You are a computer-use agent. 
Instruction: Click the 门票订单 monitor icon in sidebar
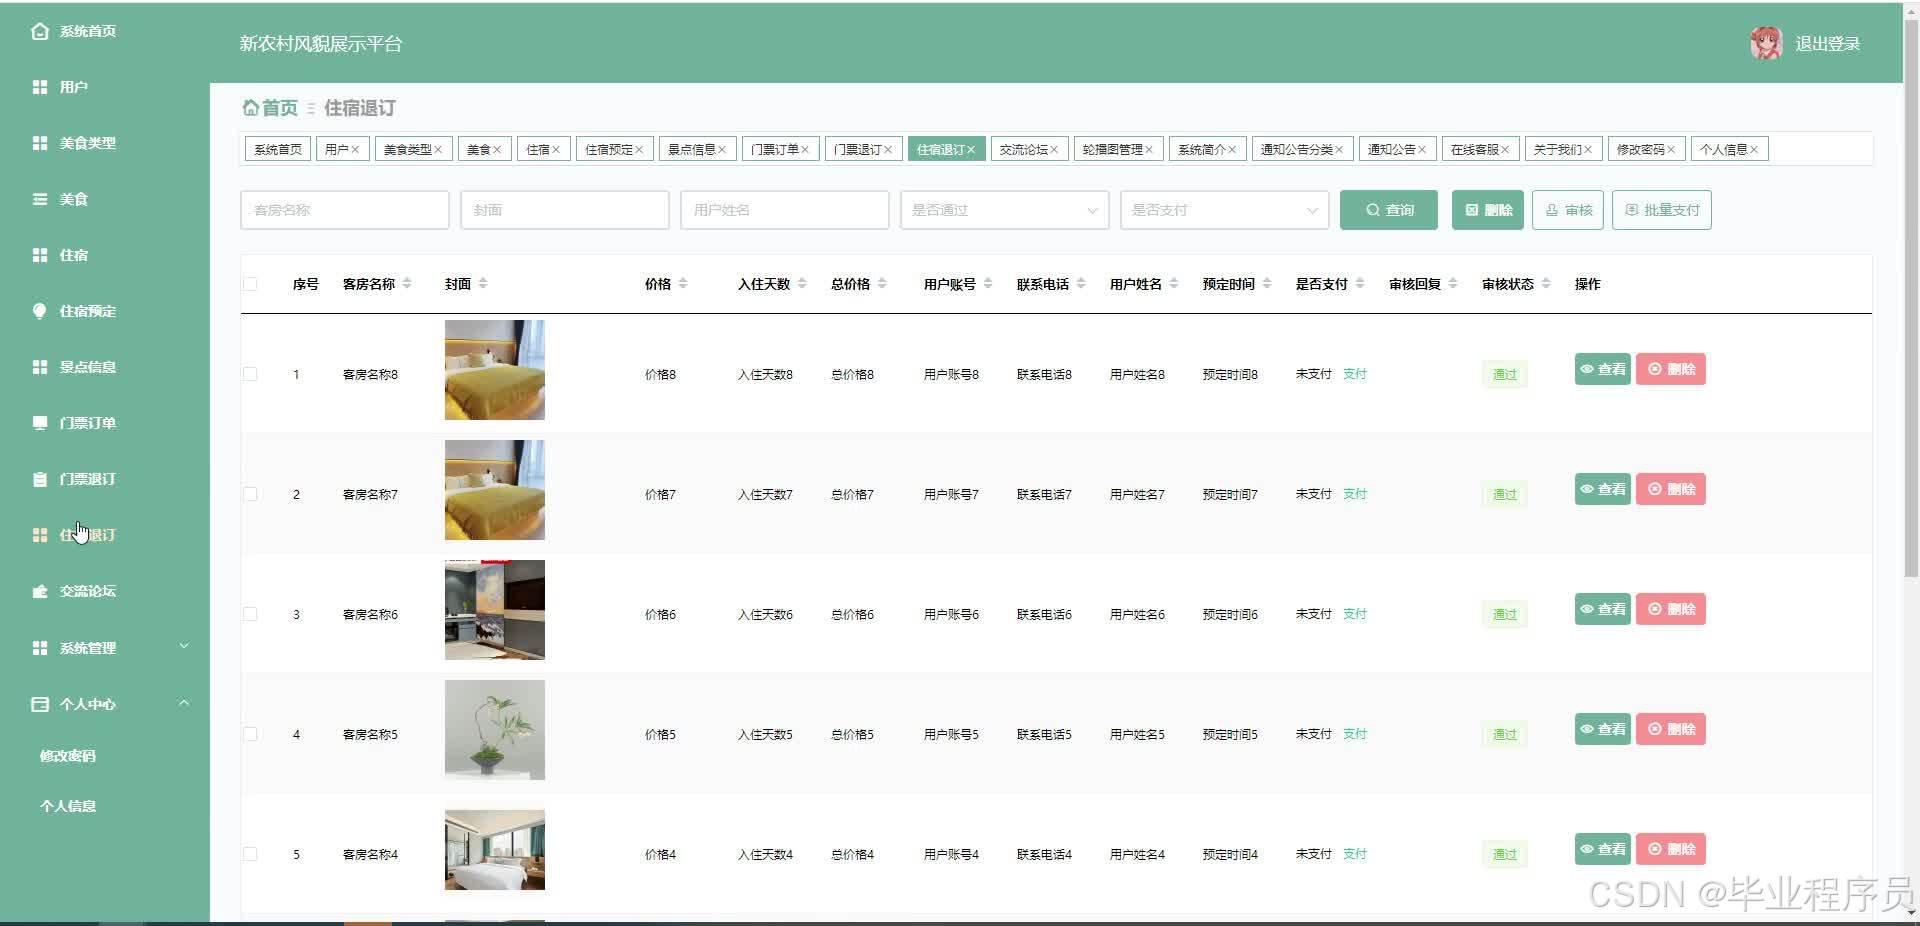(40, 423)
